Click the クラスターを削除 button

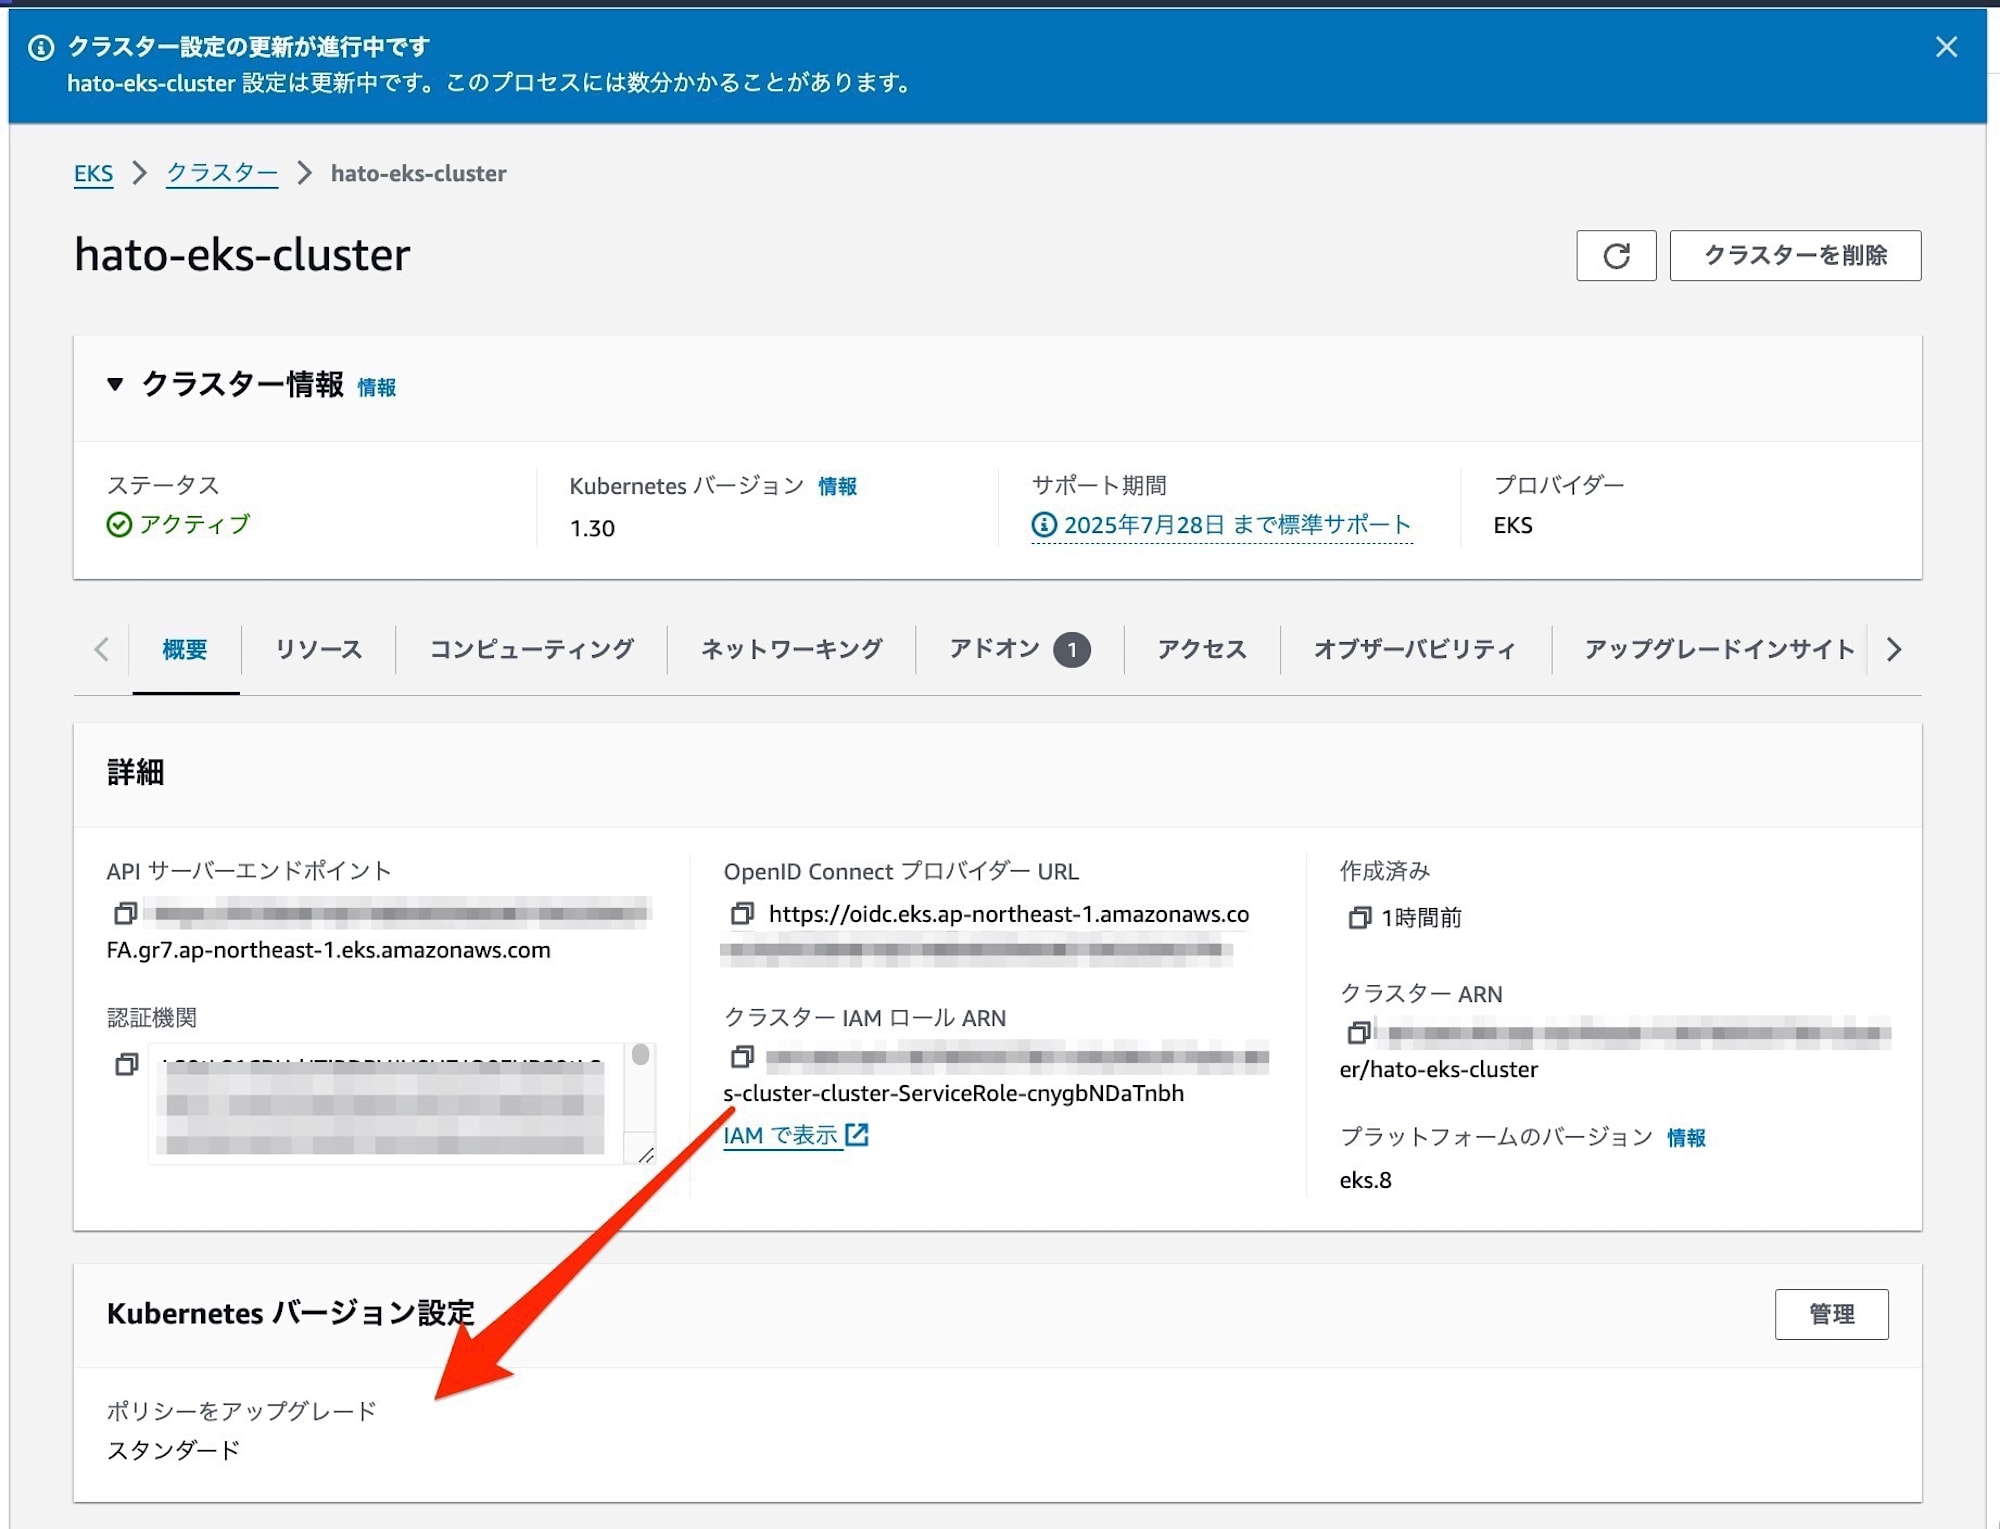pos(1795,256)
